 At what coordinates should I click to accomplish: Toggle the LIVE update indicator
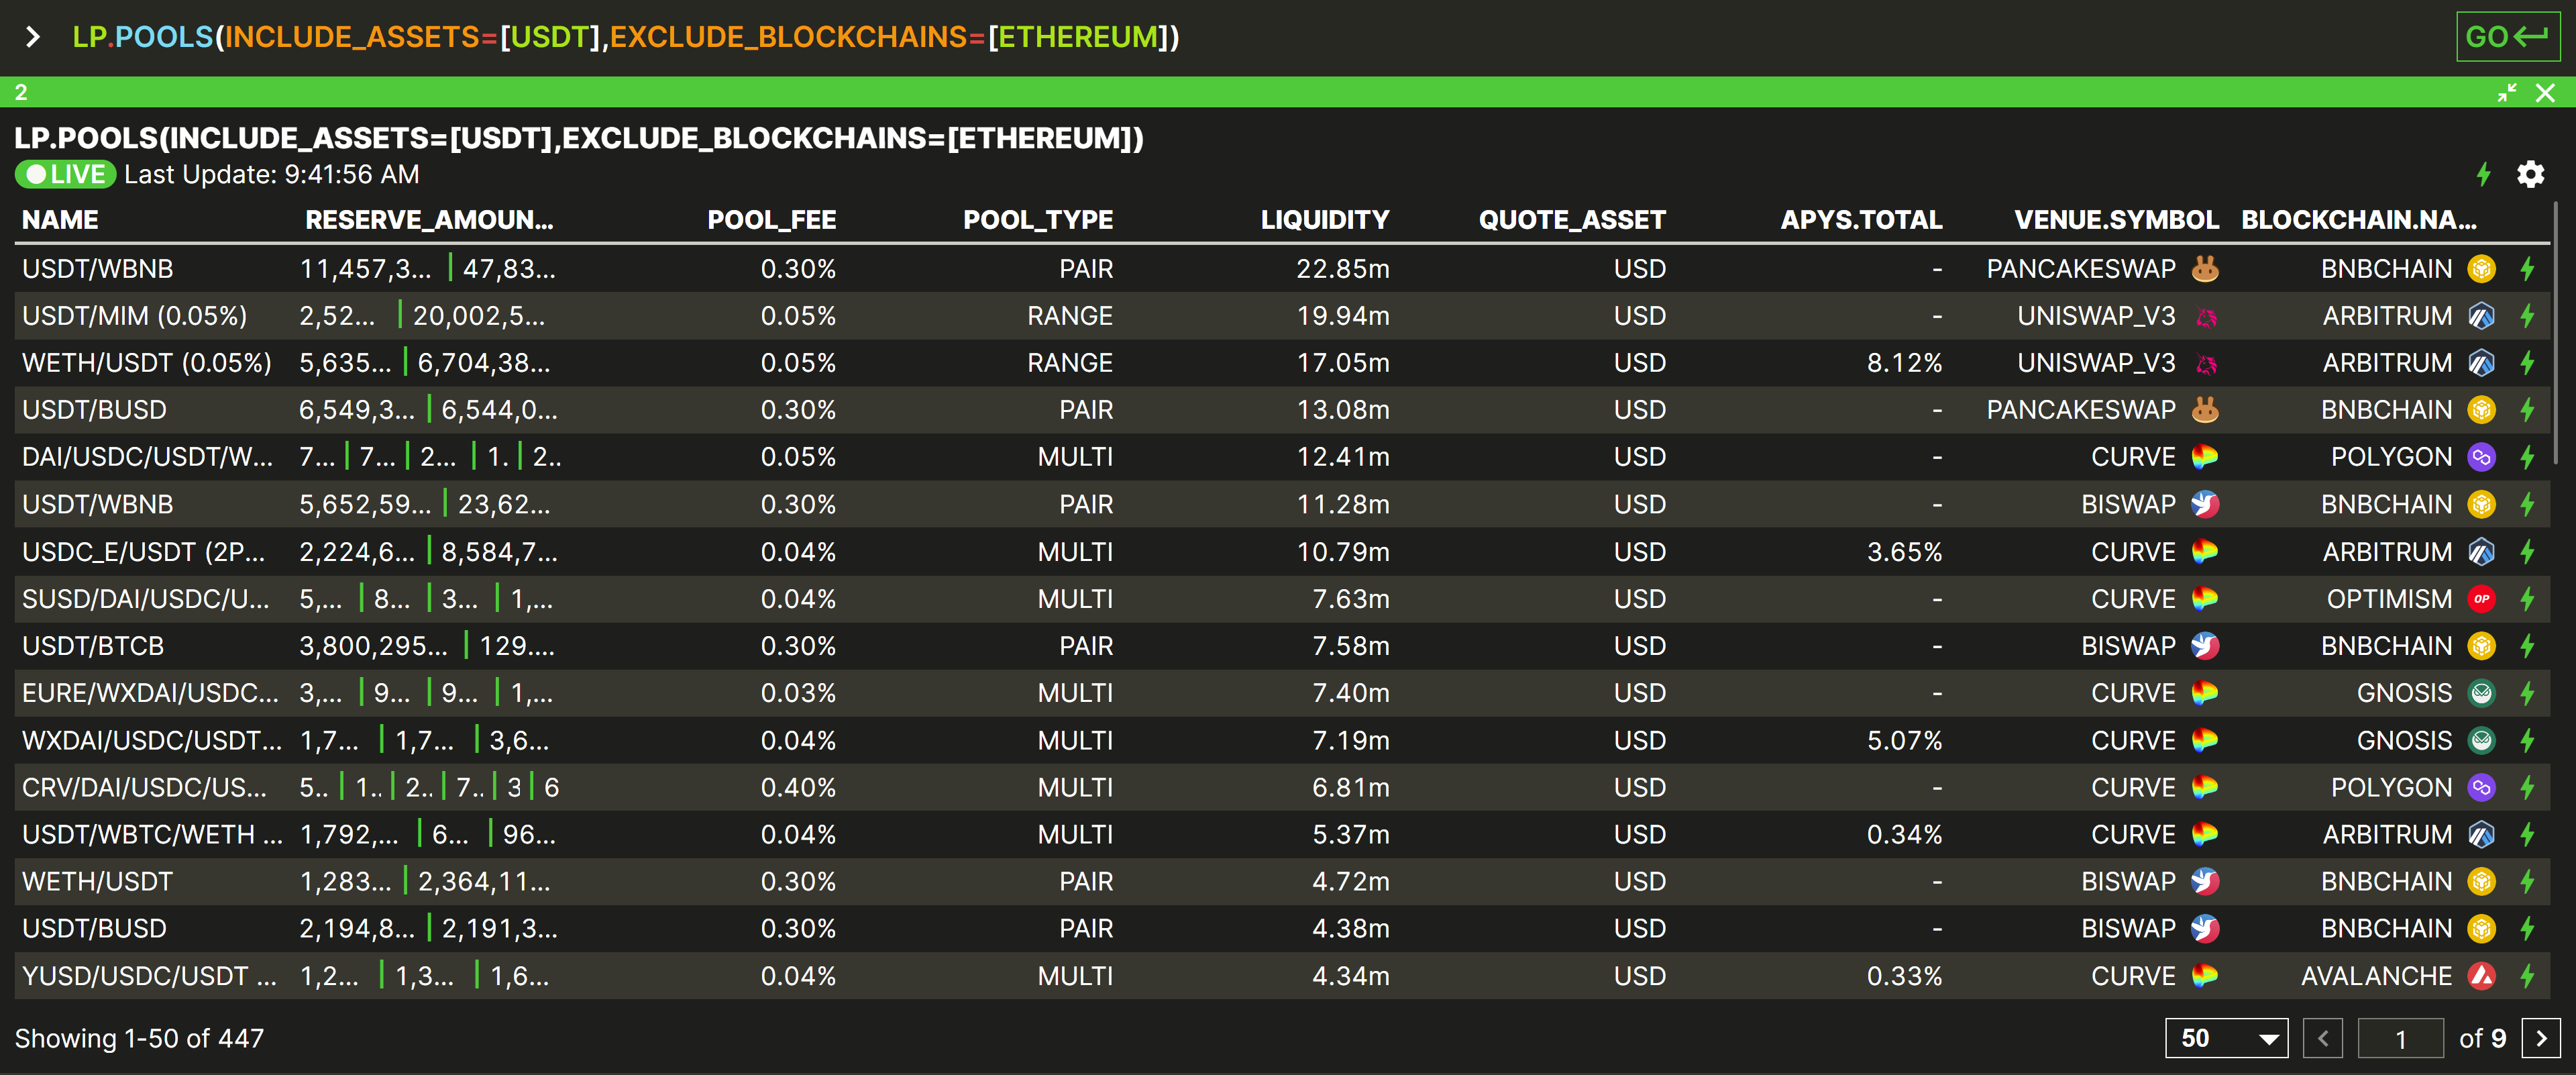pos(66,174)
